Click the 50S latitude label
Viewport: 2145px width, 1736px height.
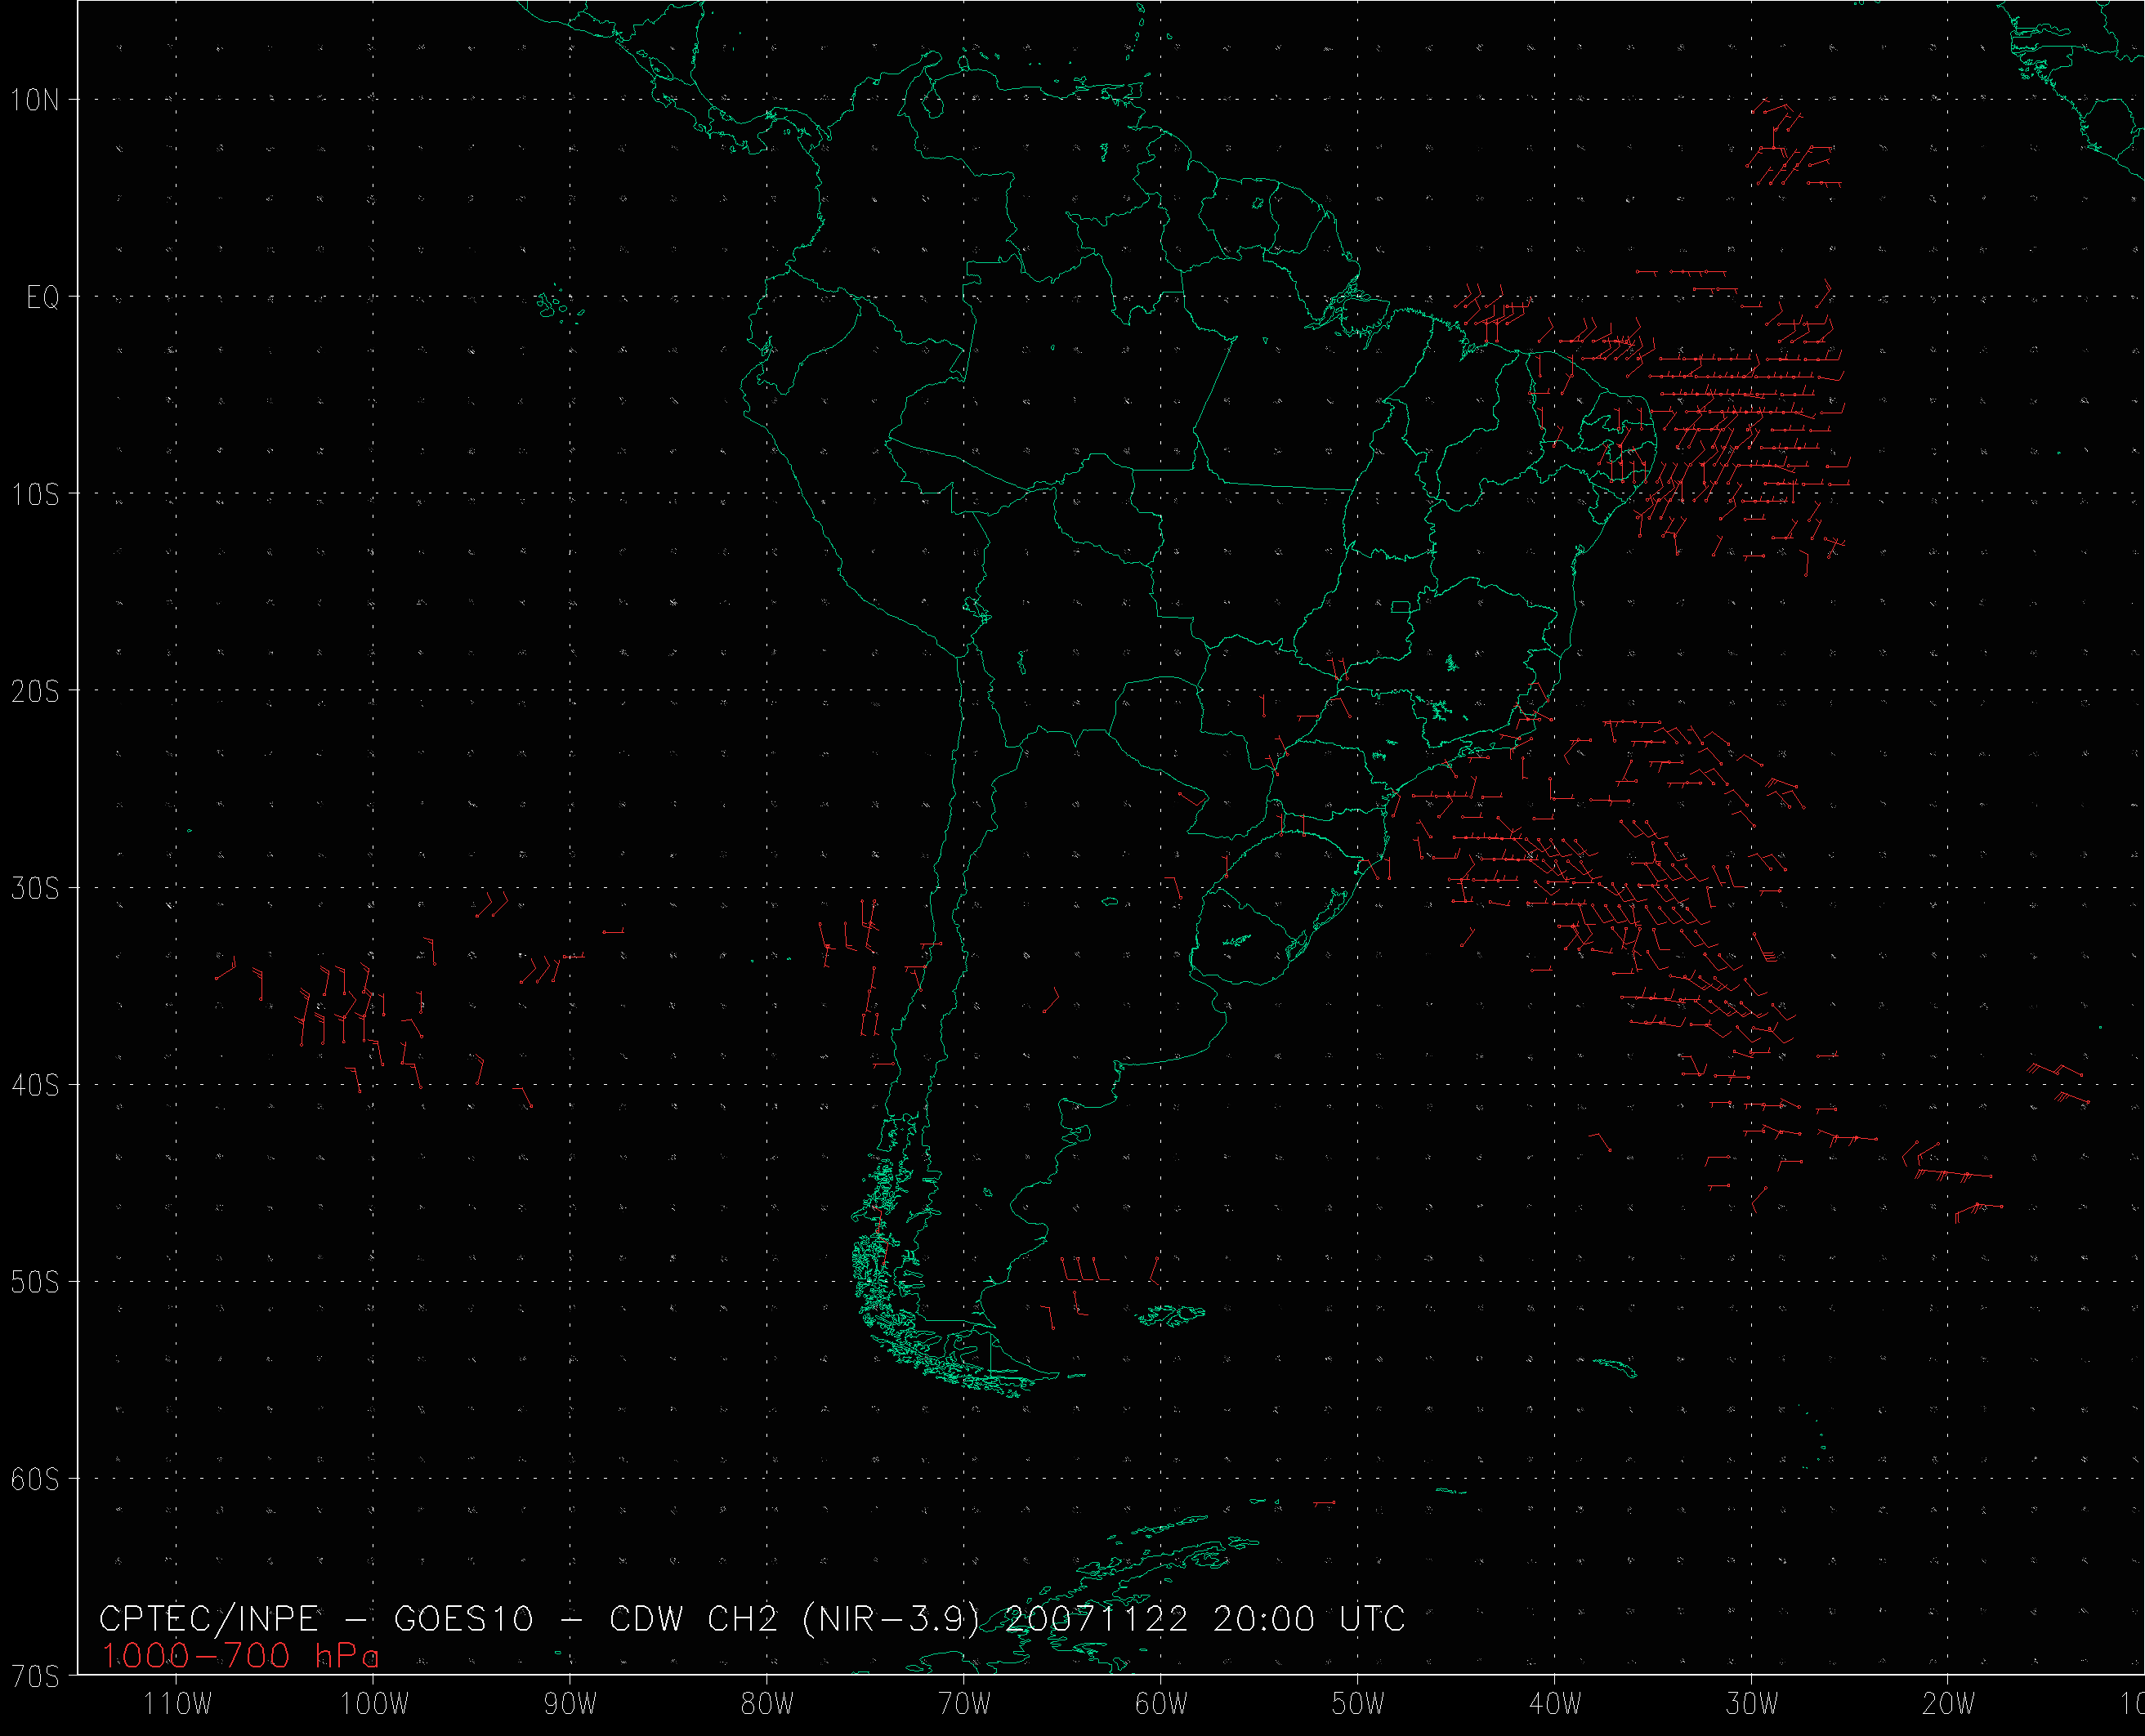point(35,1283)
